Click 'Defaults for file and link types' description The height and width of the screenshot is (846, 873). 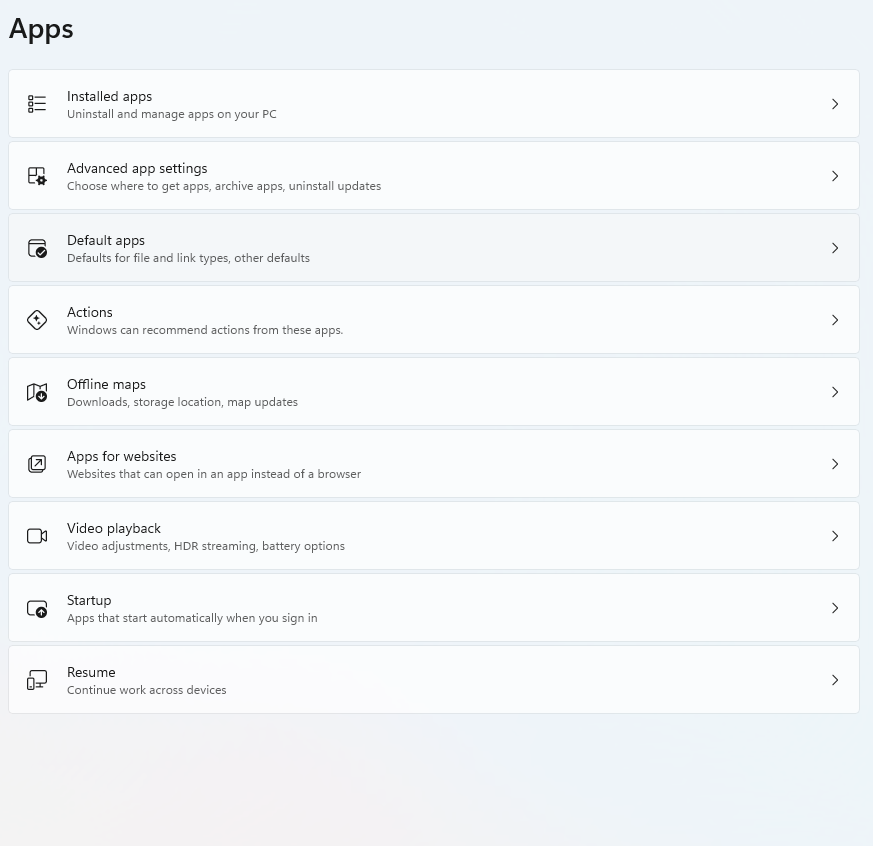(x=148, y=258)
